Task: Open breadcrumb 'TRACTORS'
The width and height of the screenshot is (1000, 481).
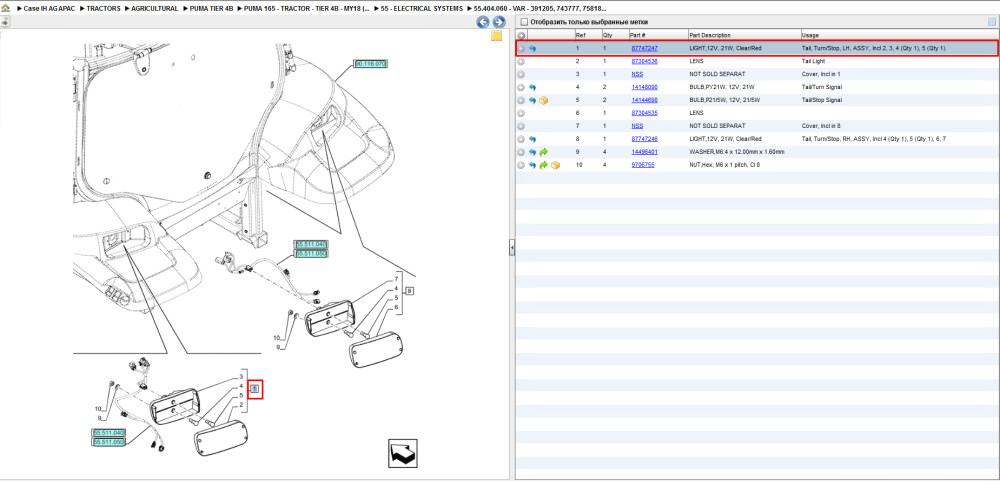Action: (103, 9)
